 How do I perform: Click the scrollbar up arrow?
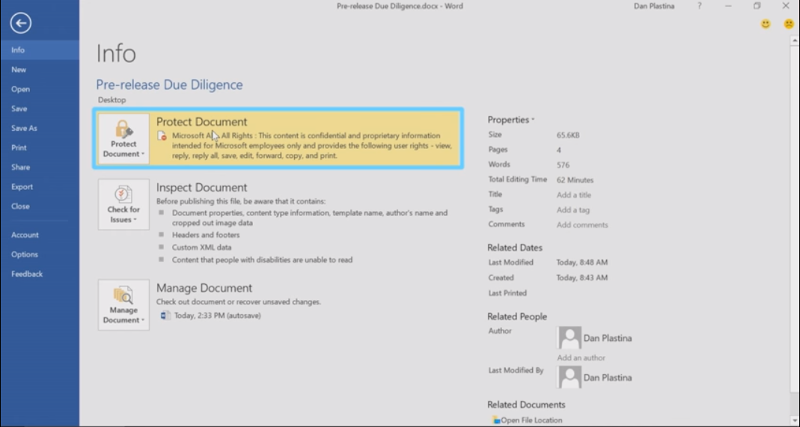pos(794,42)
